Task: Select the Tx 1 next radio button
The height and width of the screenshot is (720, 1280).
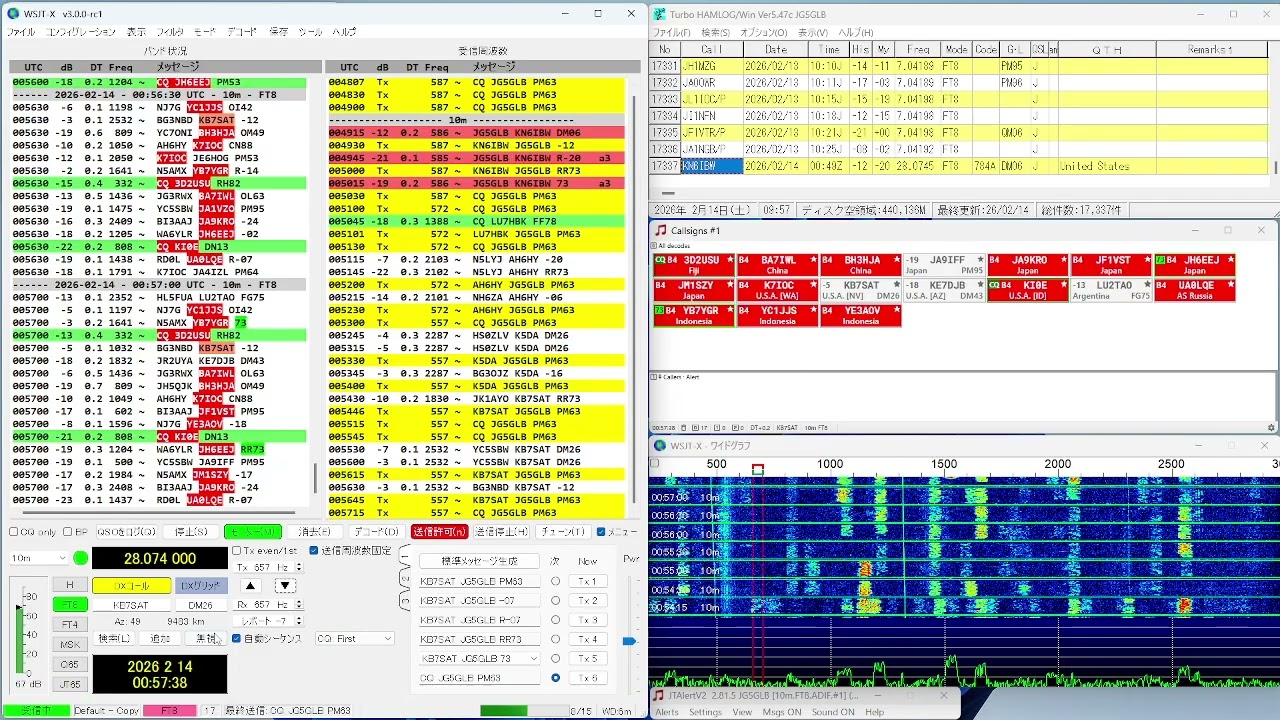Action: (x=555, y=581)
